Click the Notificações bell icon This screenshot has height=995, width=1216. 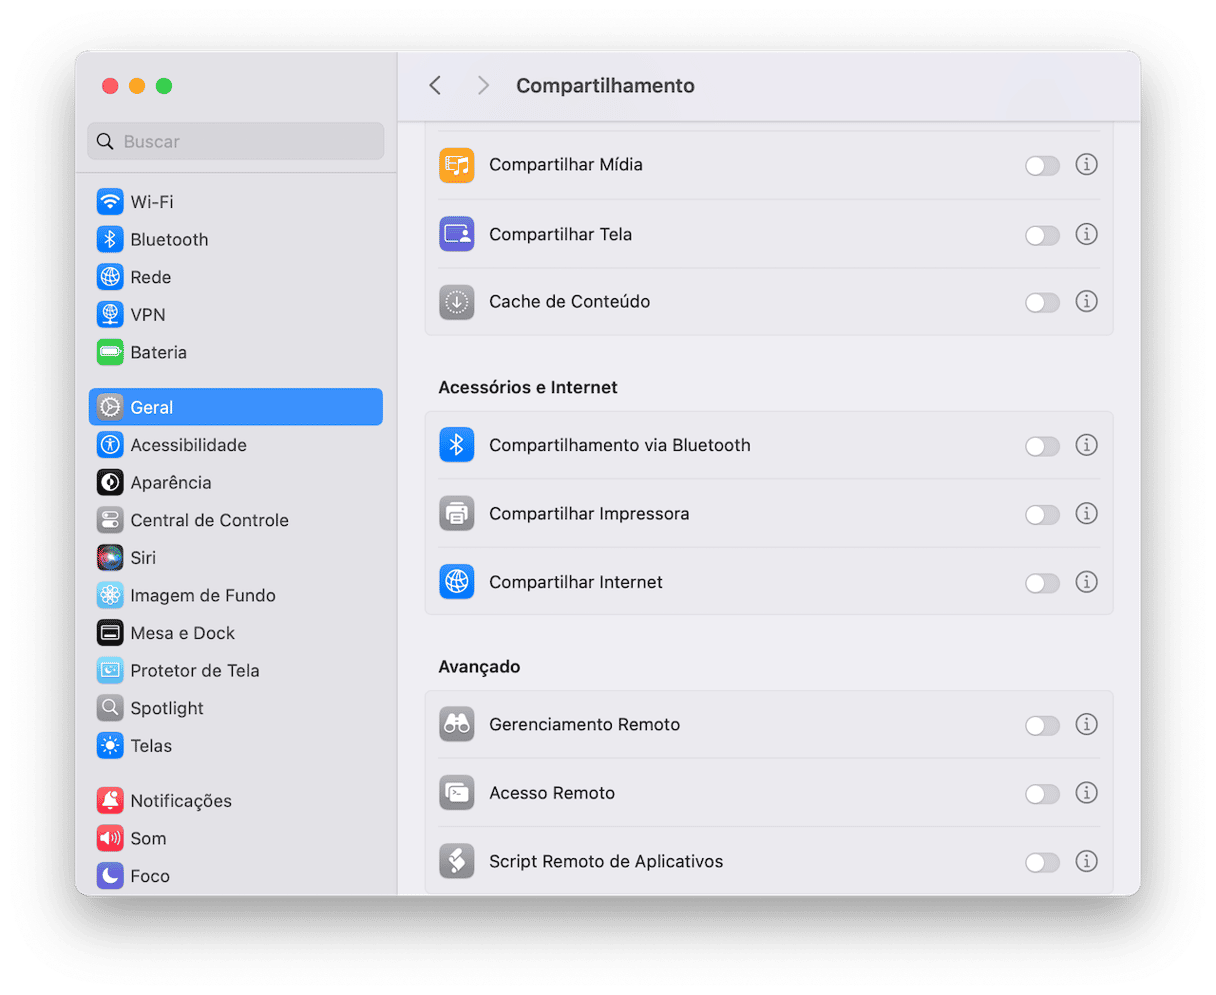click(x=110, y=800)
